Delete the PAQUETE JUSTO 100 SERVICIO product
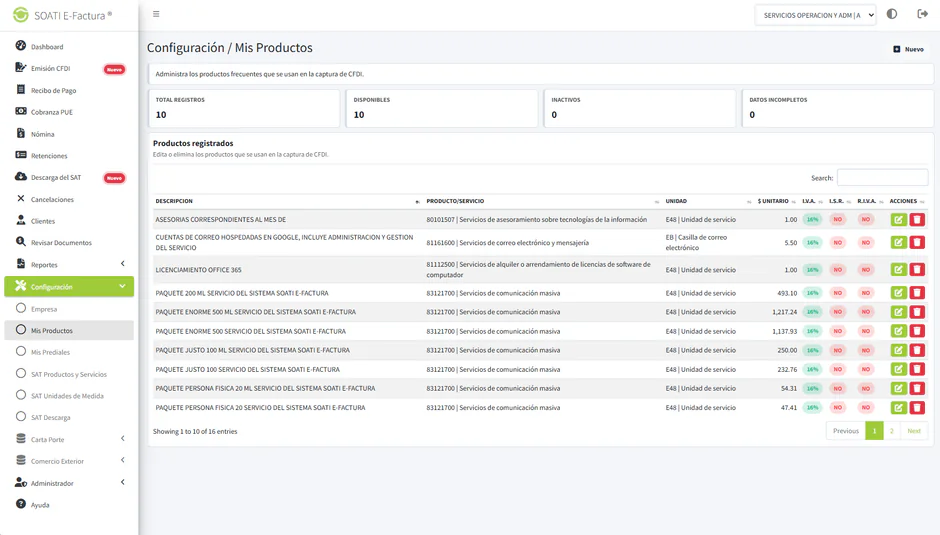Image resolution: width=940 pixels, height=535 pixels. coord(917,369)
